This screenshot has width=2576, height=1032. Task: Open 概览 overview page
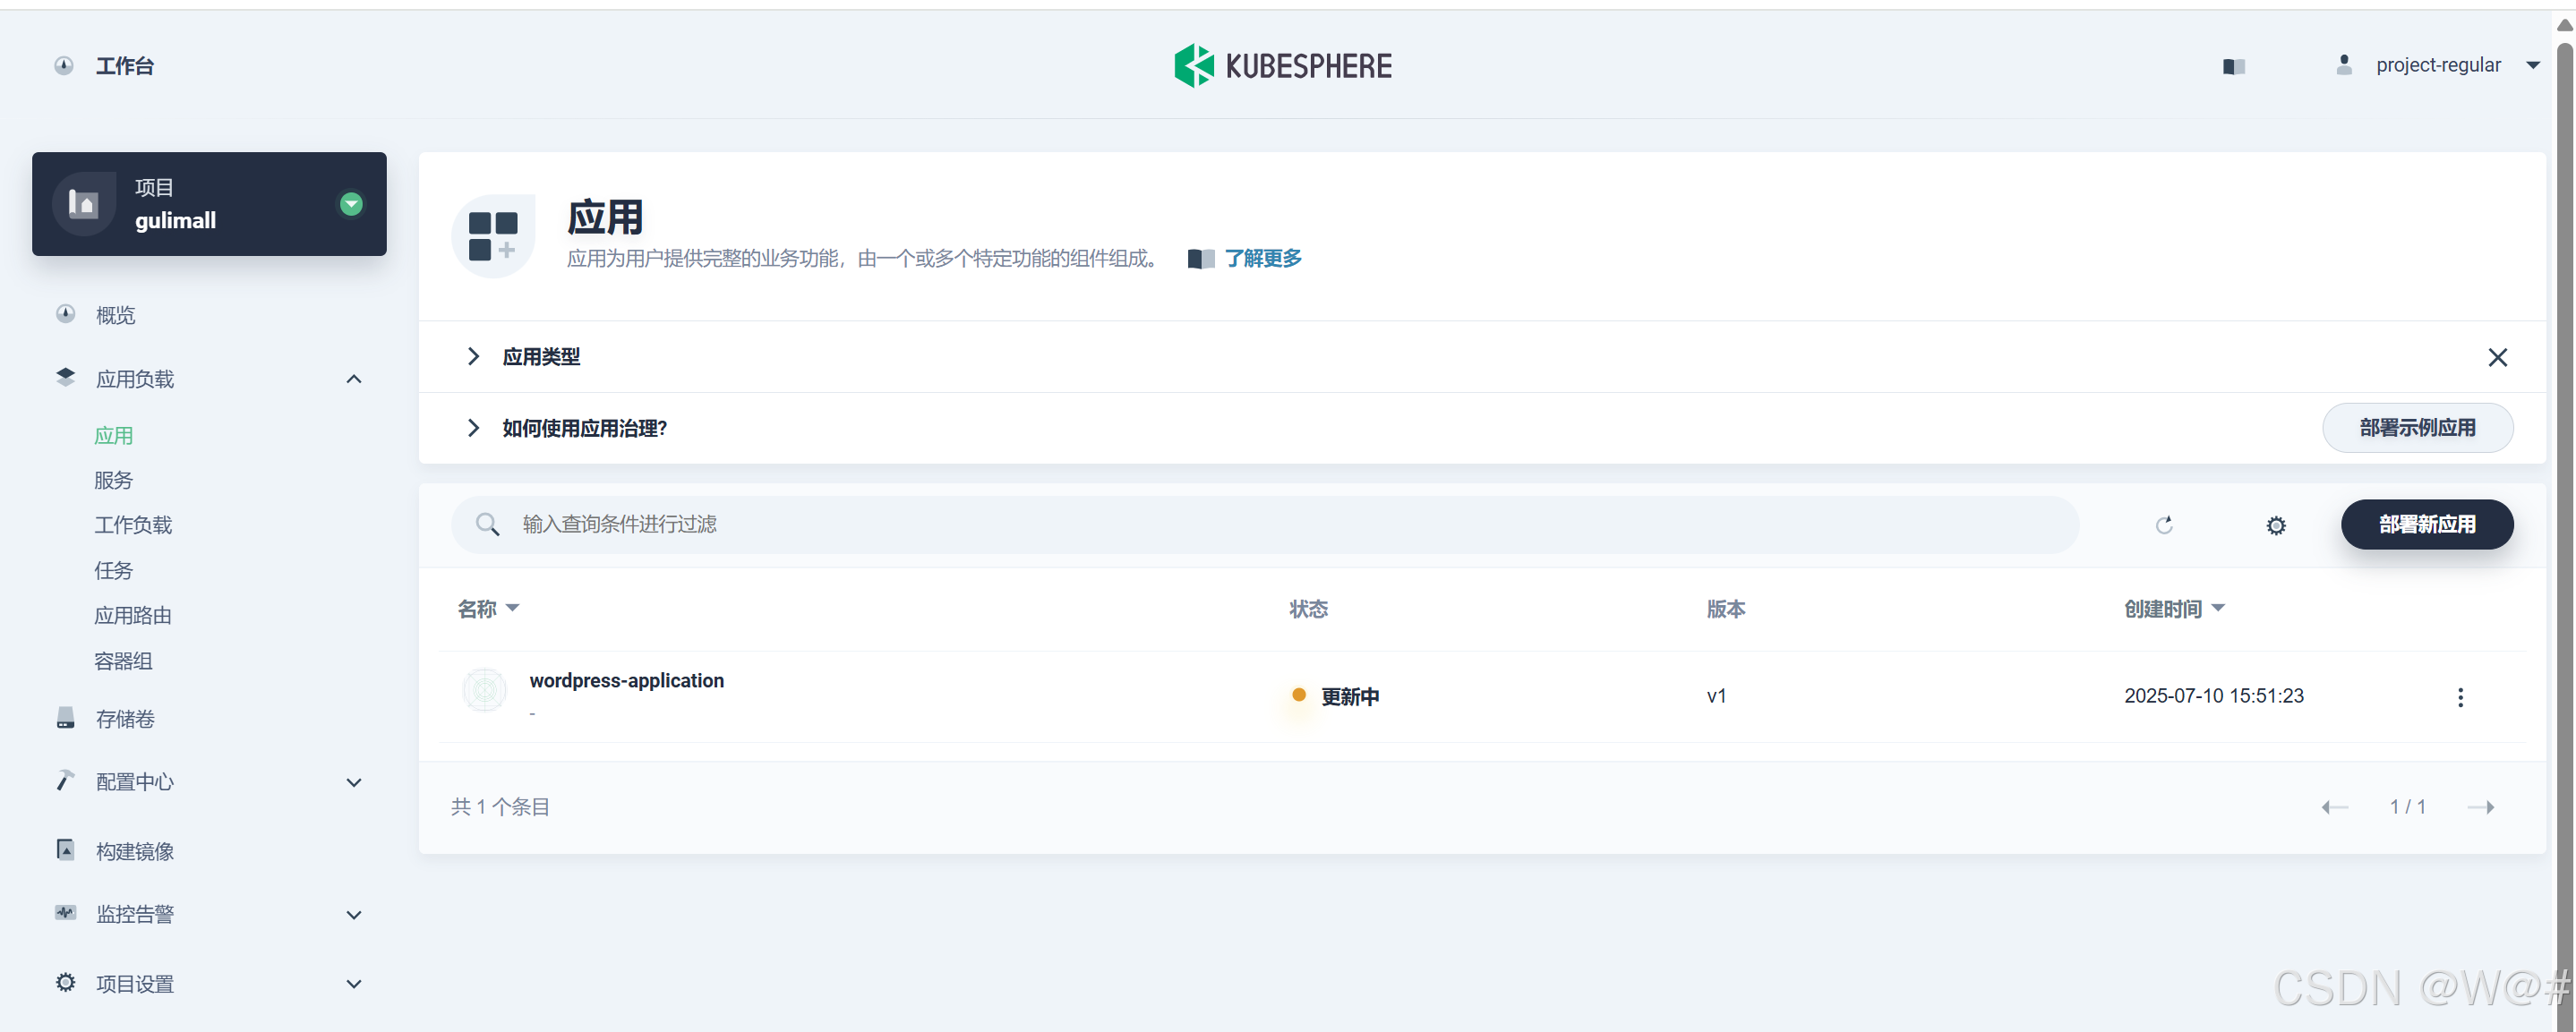click(115, 315)
